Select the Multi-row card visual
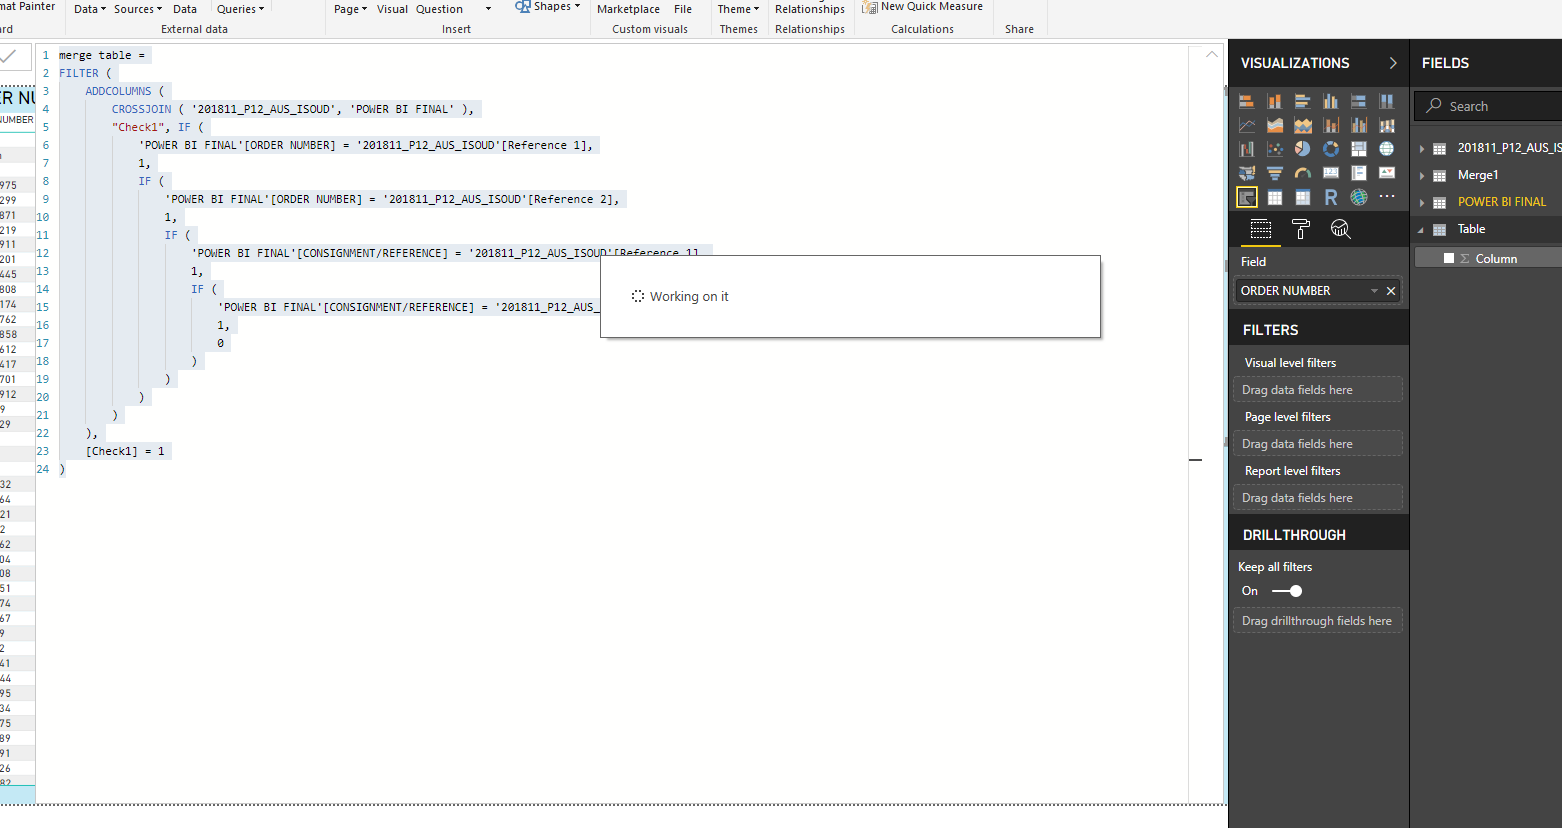 point(1359,173)
